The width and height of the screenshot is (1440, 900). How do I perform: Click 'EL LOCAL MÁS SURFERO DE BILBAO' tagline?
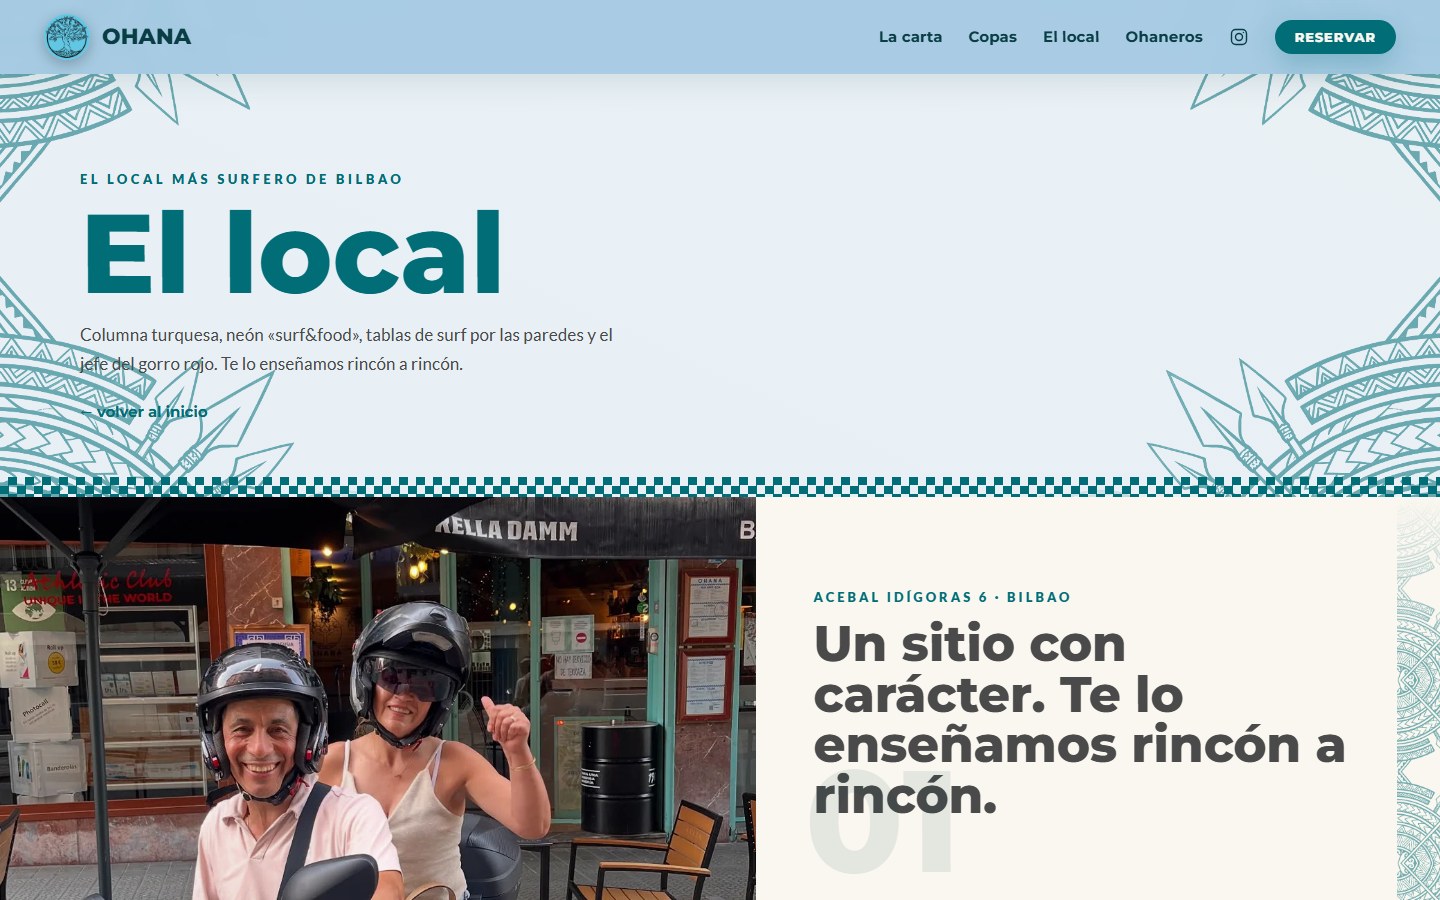pyautogui.click(x=241, y=179)
